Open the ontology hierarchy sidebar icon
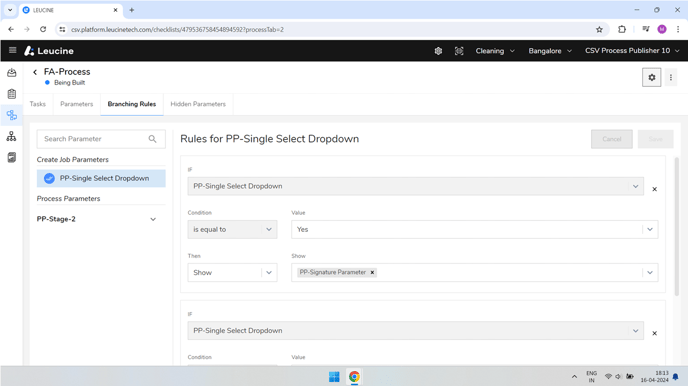The image size is (688, 386). click(11, 136)
